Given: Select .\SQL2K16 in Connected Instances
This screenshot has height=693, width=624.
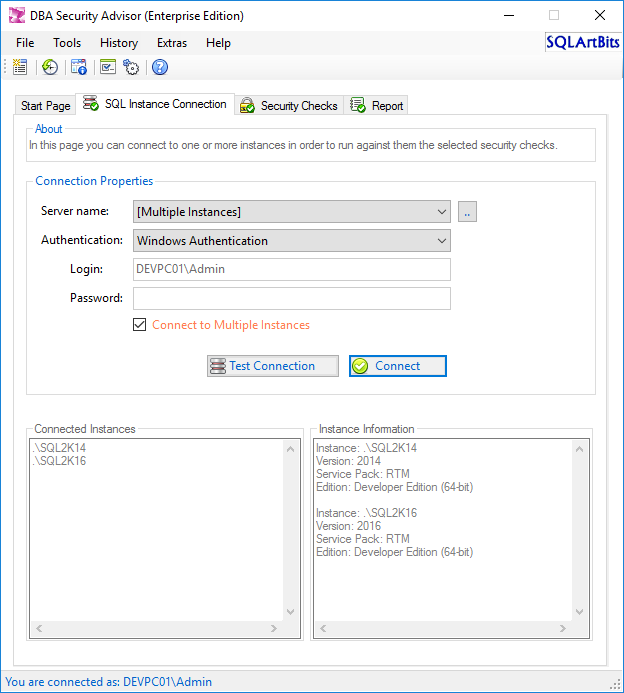Looking at the screenshot, I should tap(59, 461).
